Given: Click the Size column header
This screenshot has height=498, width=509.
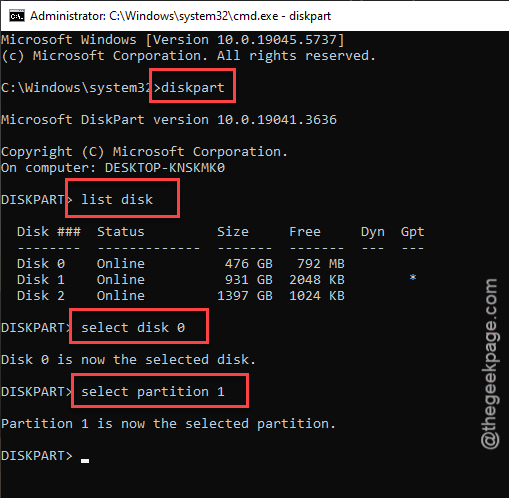Looking at the screenshot, I should click(x=233, y=231).
